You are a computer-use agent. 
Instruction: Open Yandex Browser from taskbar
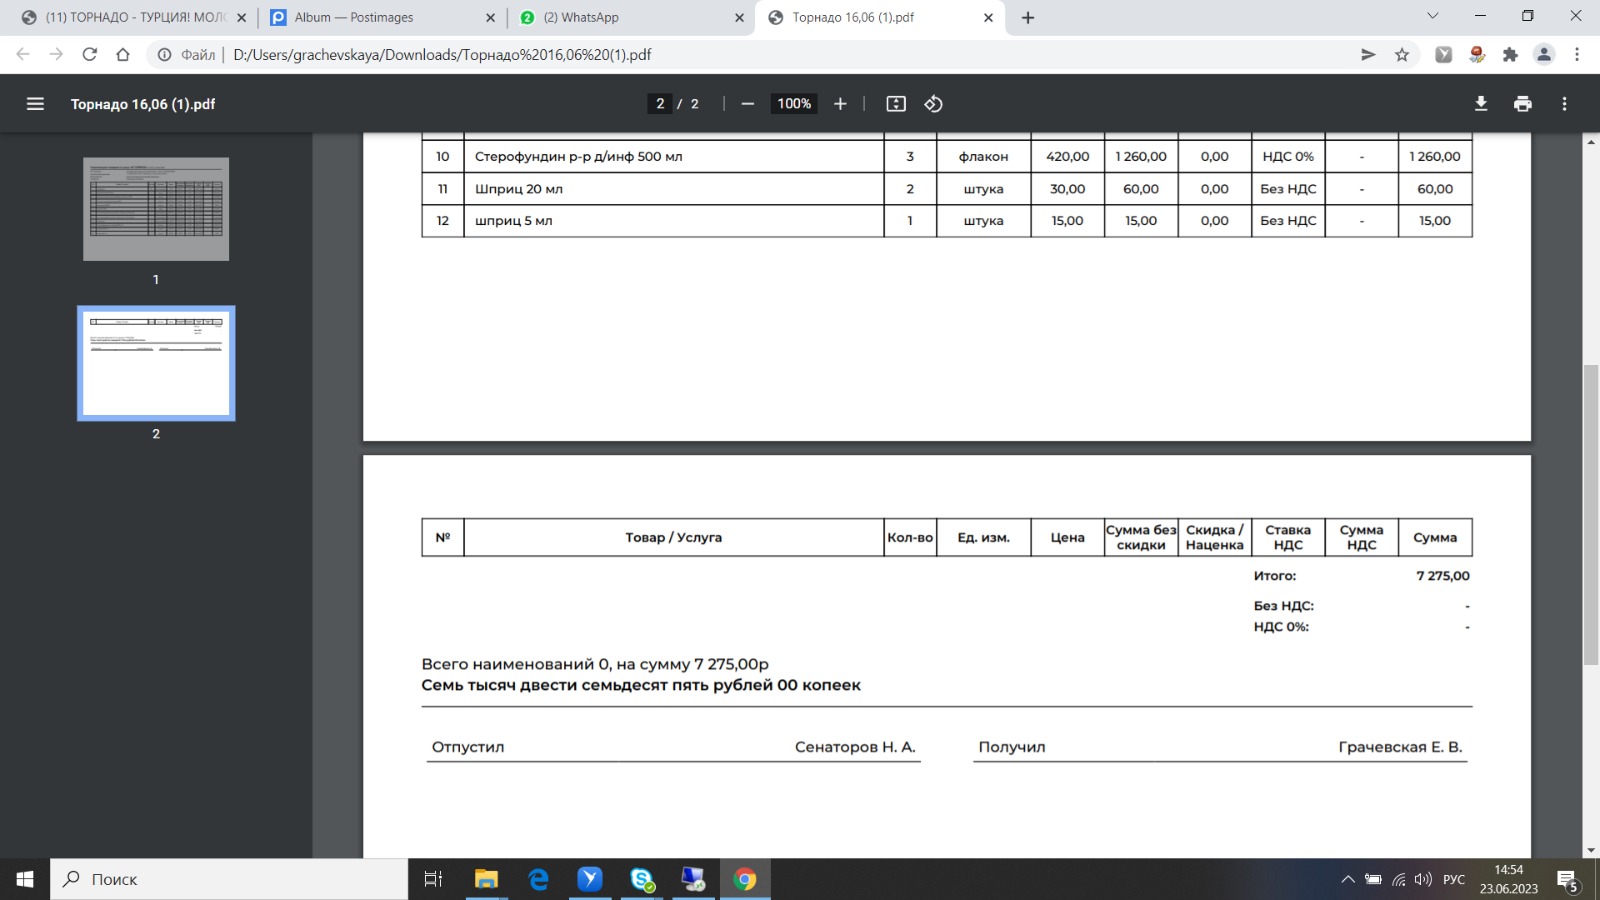click(590, 879)
